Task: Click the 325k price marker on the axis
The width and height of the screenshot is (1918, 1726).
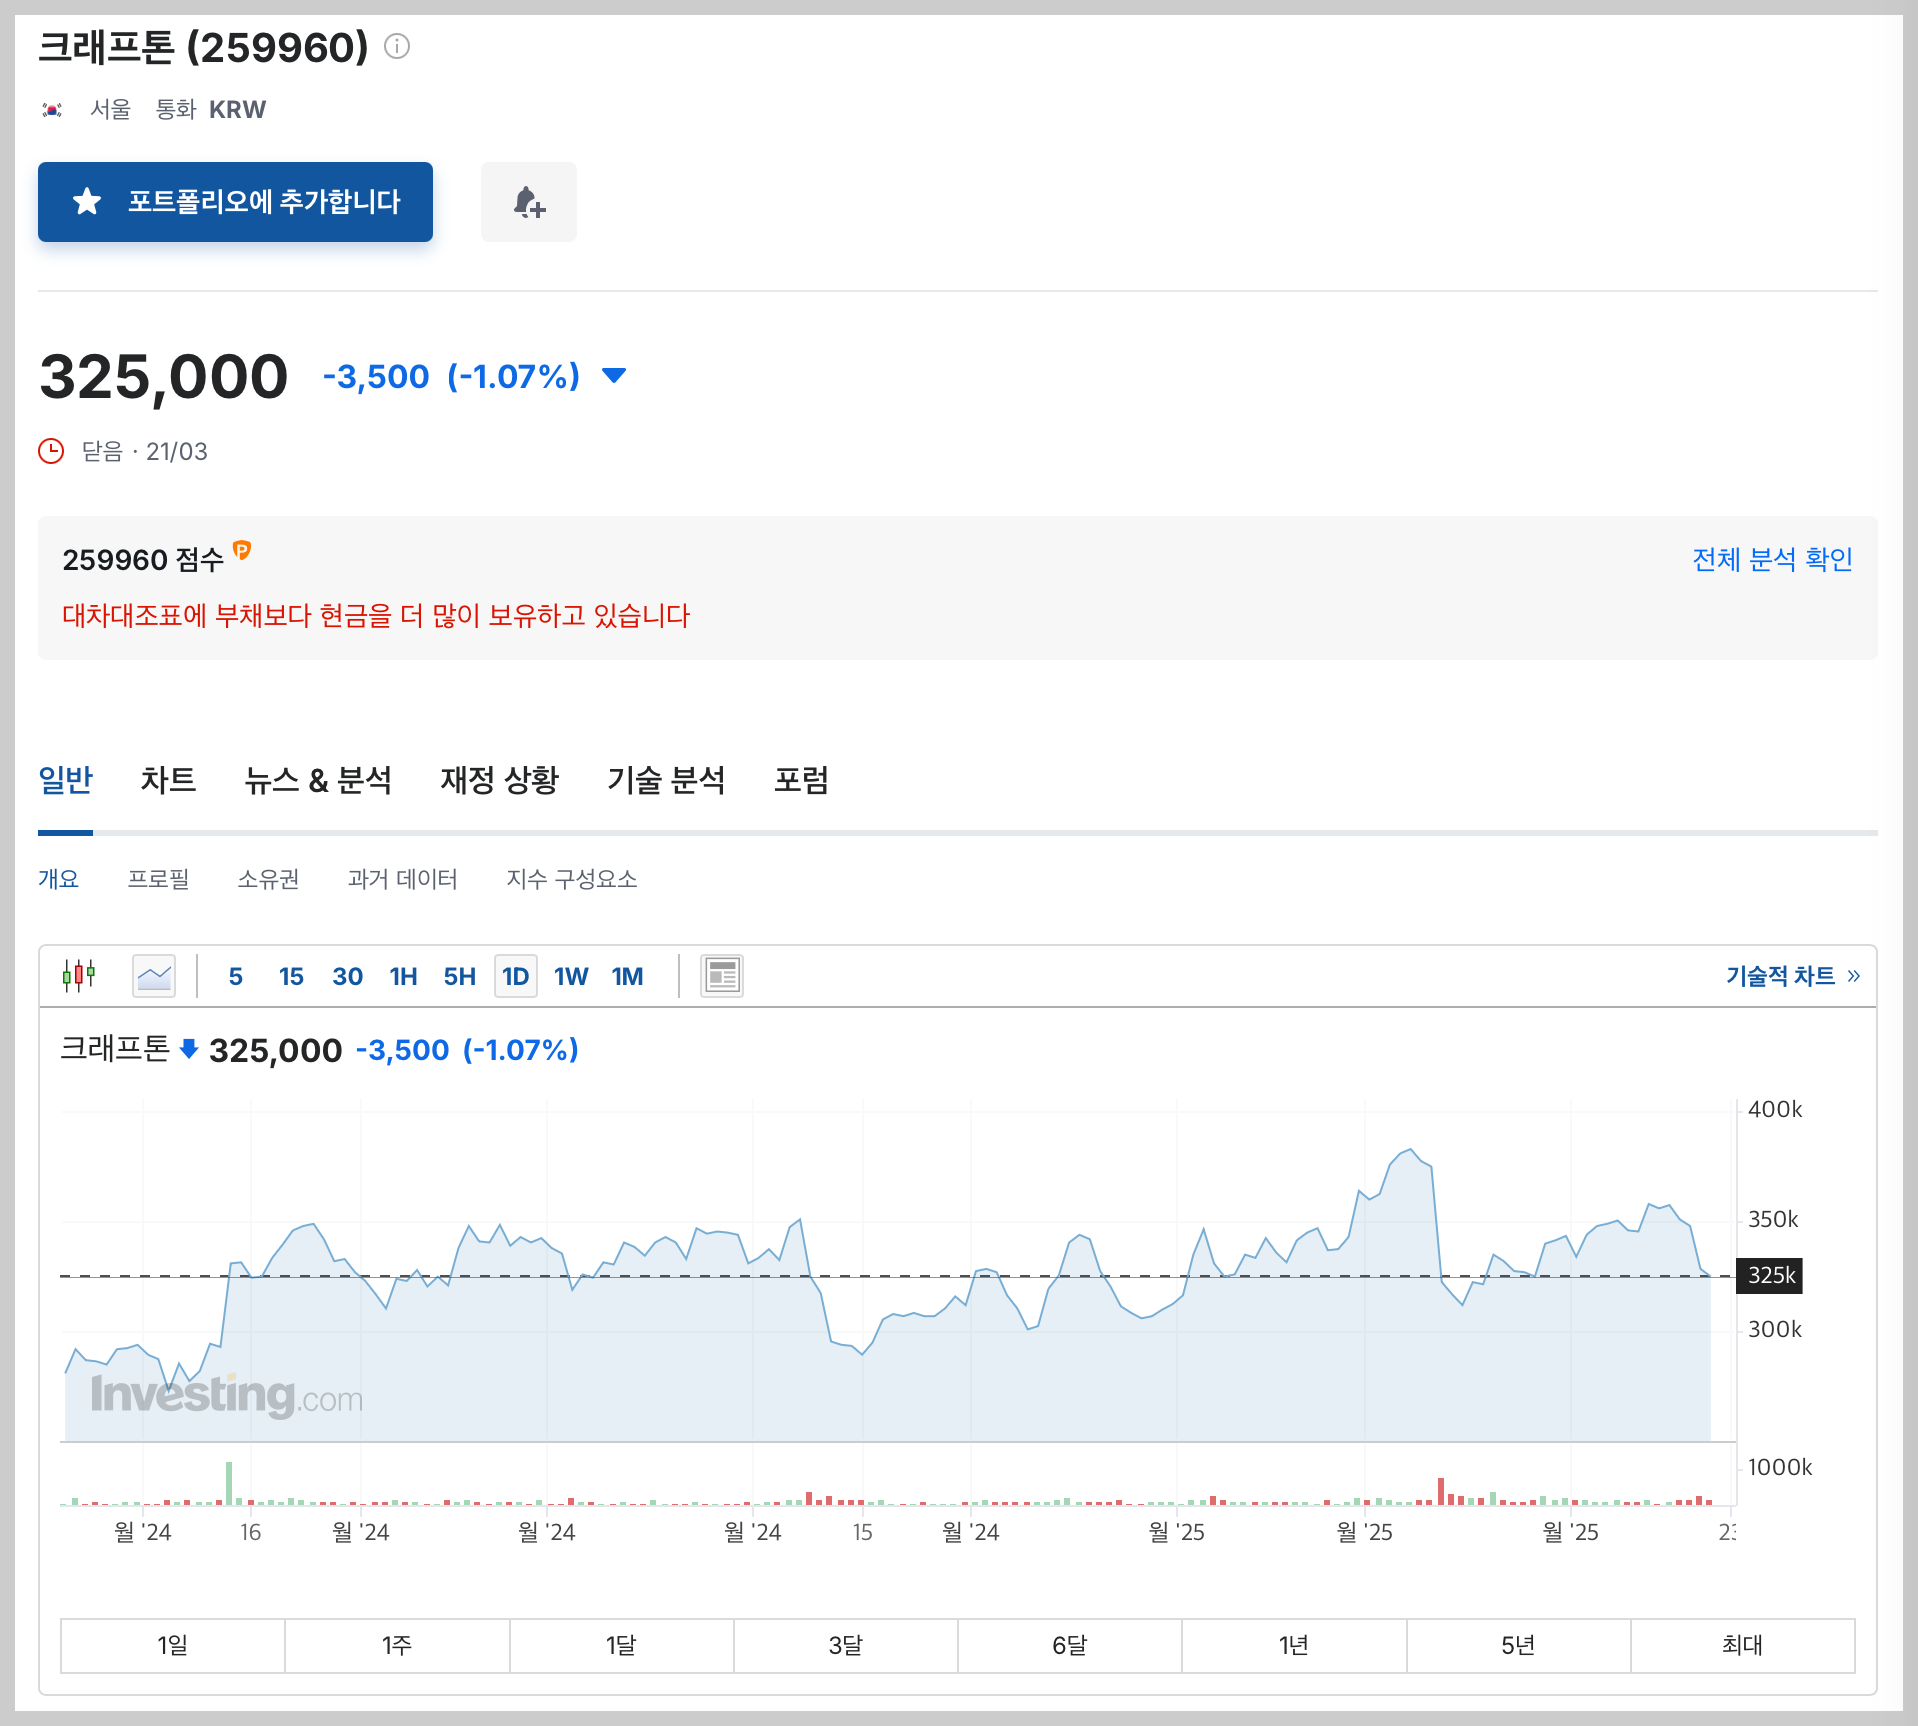Action: (x=1769, y=1276)
